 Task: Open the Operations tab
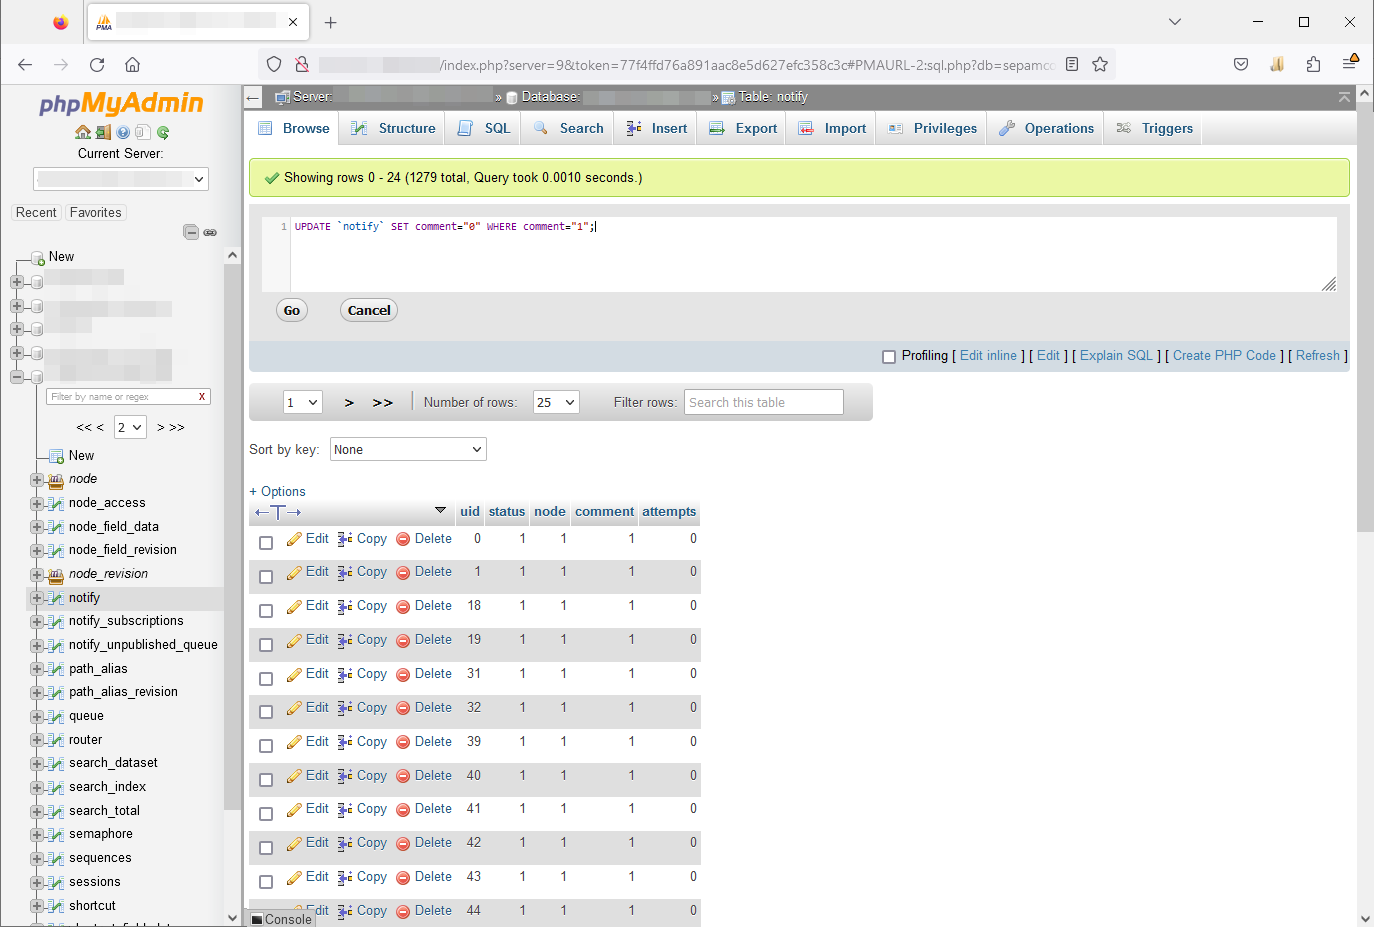point(1046,128)
